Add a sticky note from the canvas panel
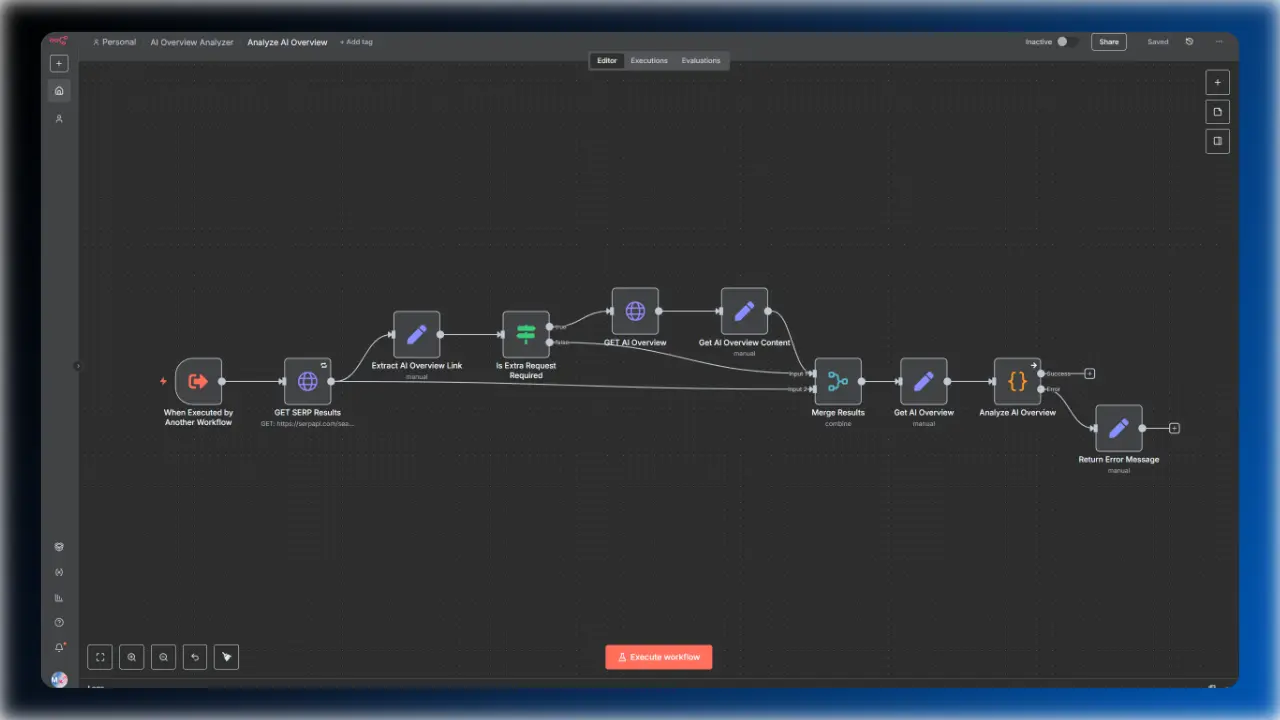The height and width of the screenshot is (720, 1280). [1217, 111]
